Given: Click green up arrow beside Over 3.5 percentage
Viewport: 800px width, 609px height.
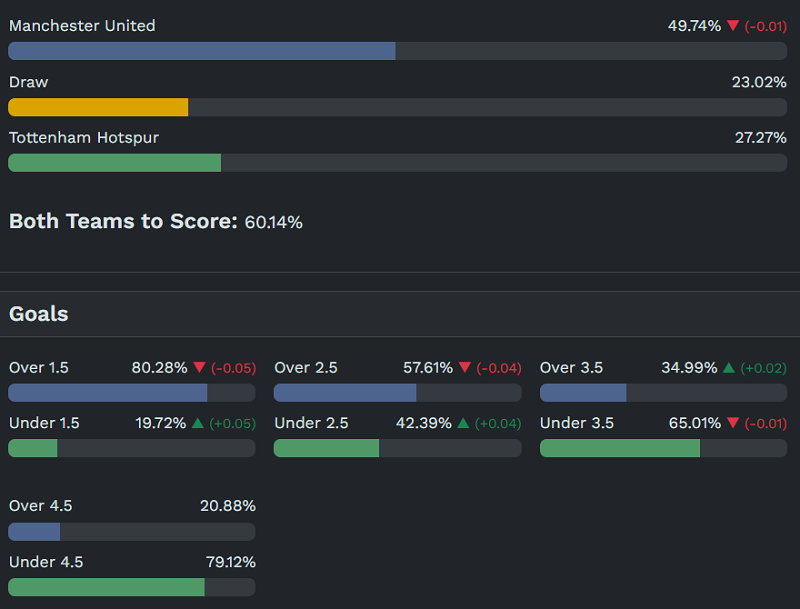Looking at the screenshot, I should pyautogui.click(x=729, y=368).
